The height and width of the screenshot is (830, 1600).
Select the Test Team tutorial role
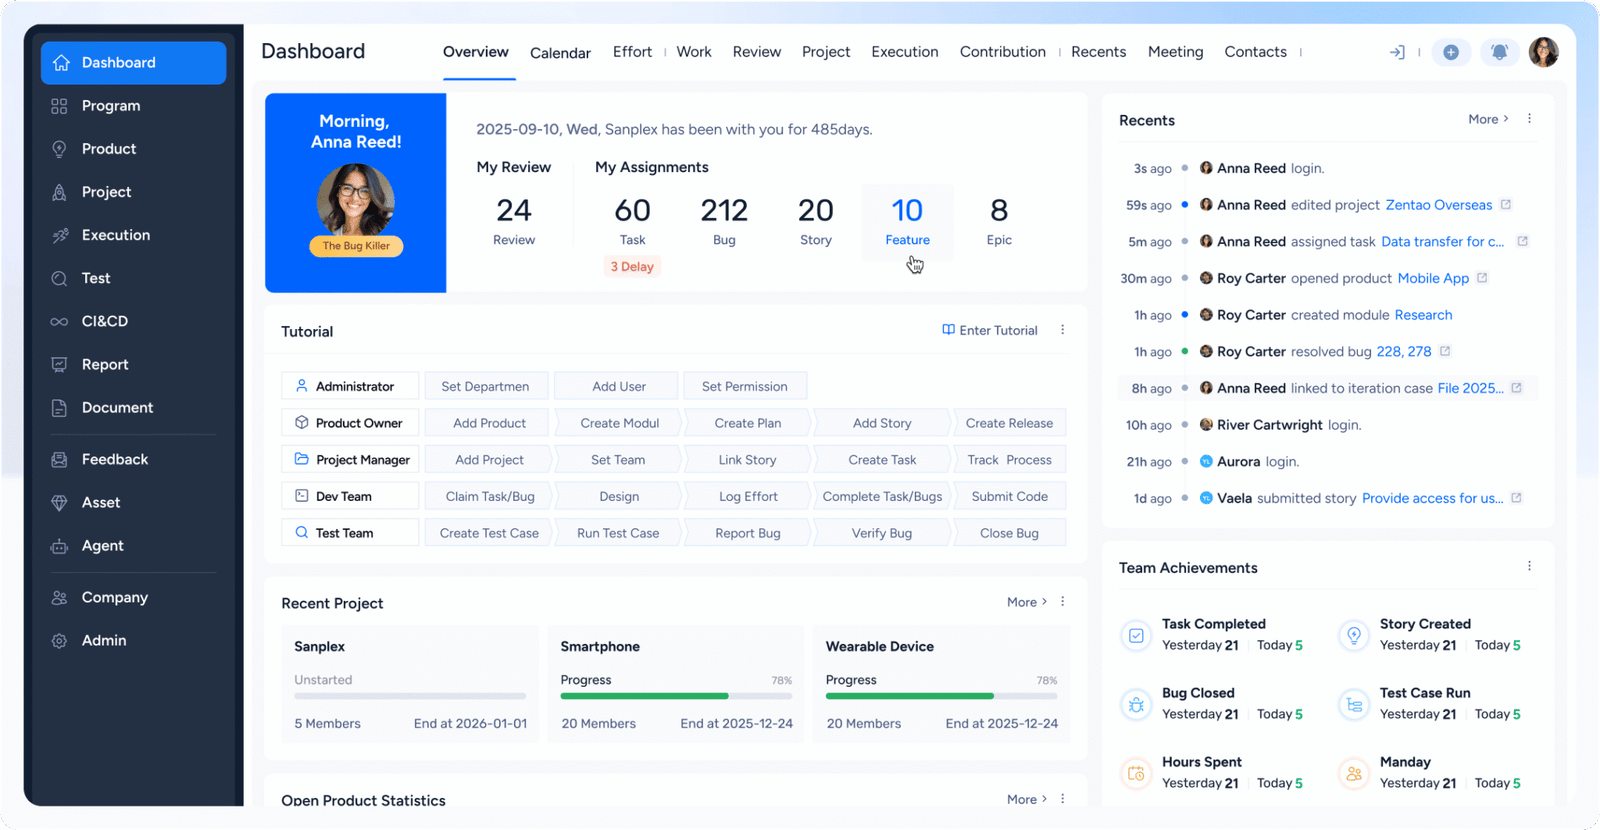click(x=350, y=533)
